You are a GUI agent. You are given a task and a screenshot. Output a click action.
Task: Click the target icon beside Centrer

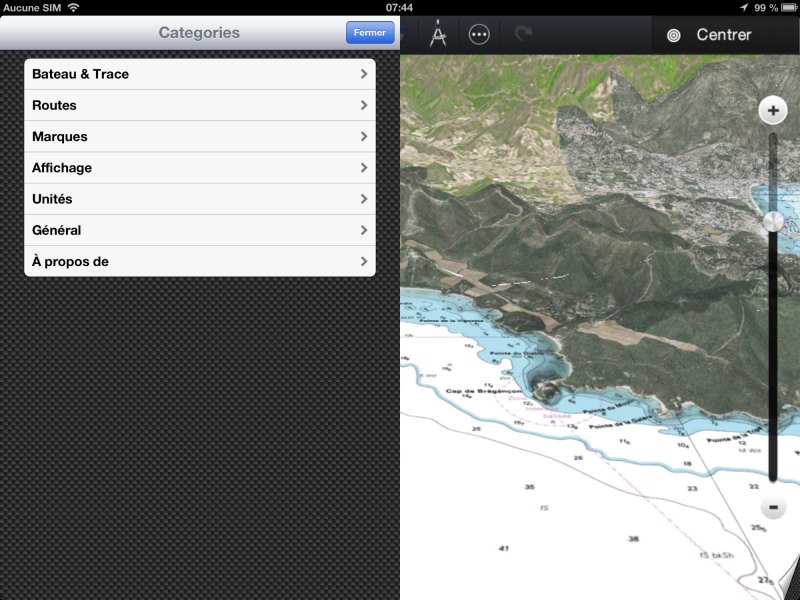point(673,35)
